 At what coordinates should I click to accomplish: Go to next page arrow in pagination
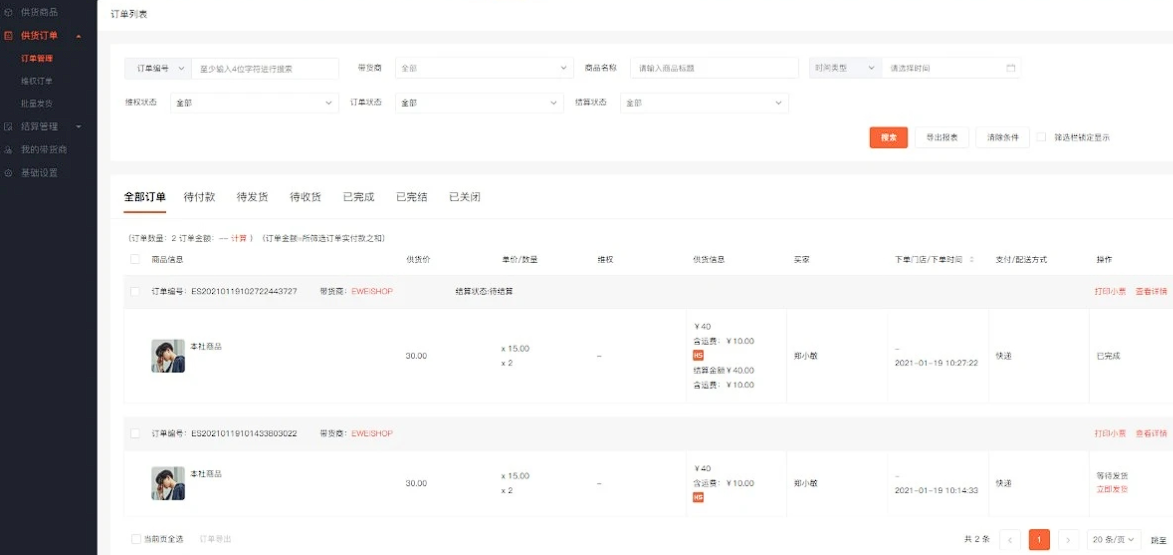(1069, 539)
